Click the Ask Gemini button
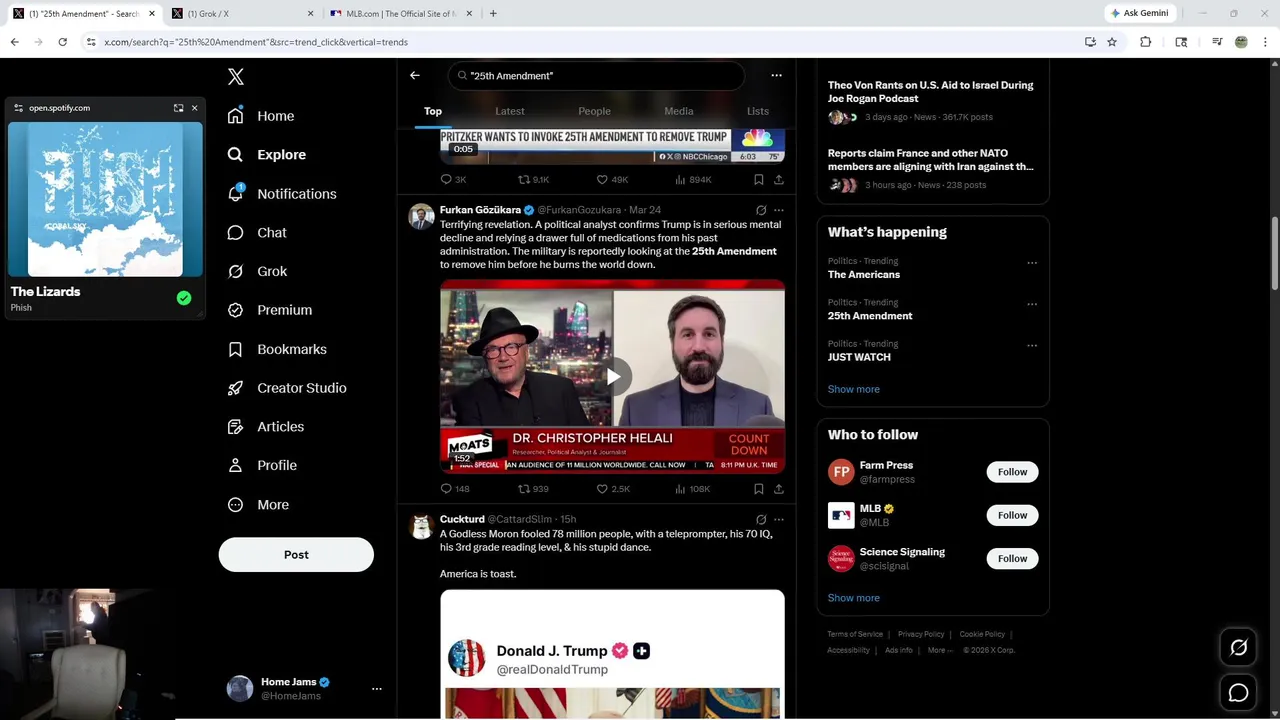This screenshot has width=1280, height=720. tap(1138, 13)
